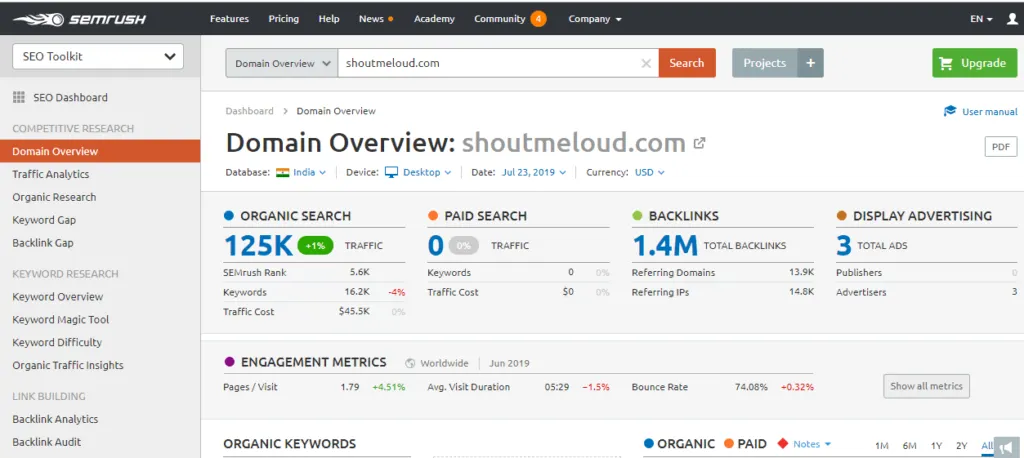Click the 16.2K organic Keywords value
Screen dimensions: 1024x458
tap(357, 292)
